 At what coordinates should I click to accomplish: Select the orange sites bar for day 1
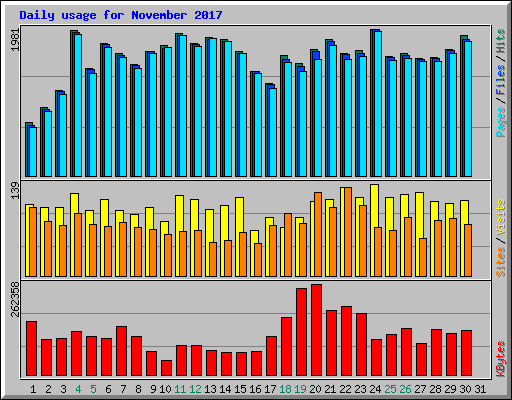coord(33,242)
